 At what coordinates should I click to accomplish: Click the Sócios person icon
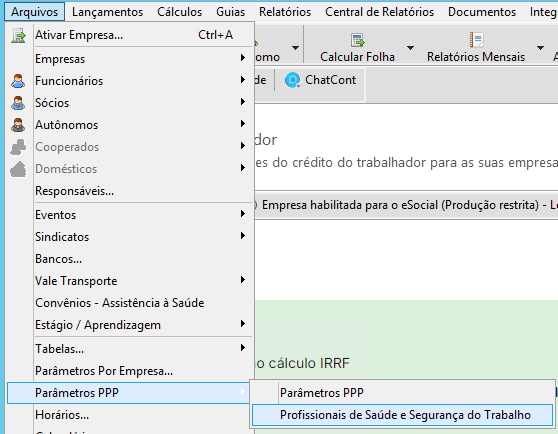coord(18,103)
